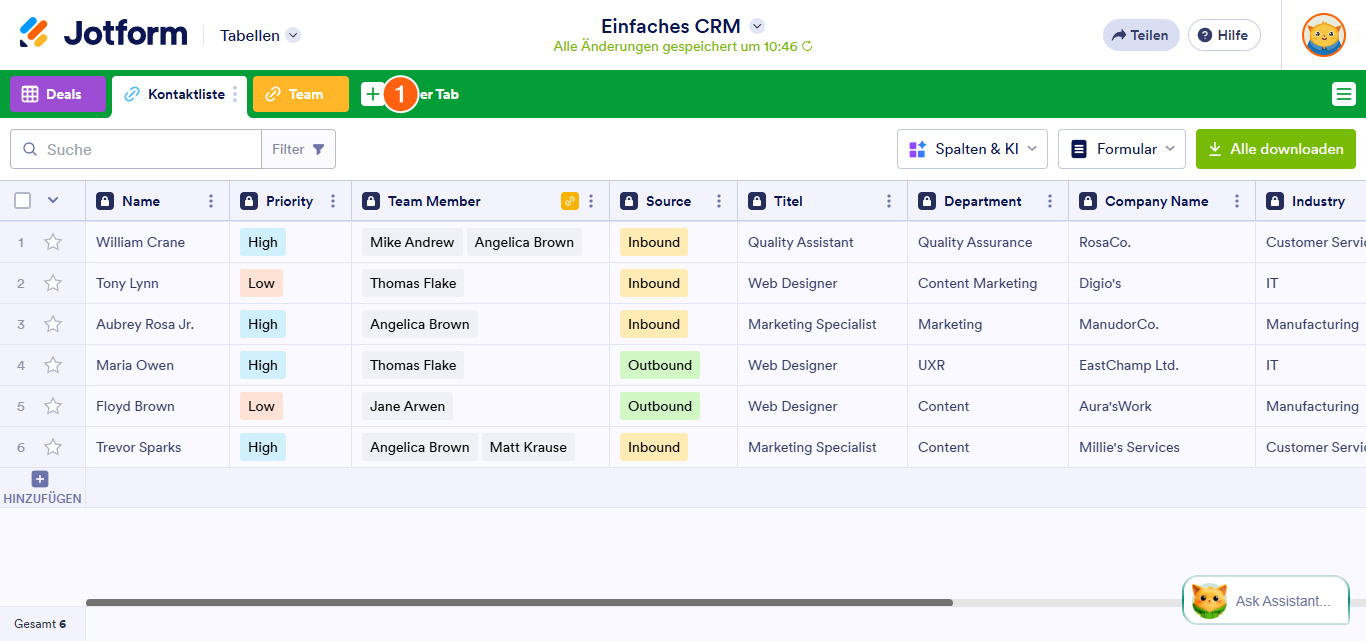The image size is (1366, 641).
Task: Open the hamburger menu at right of tab bar
Action: click(1343, 94)
